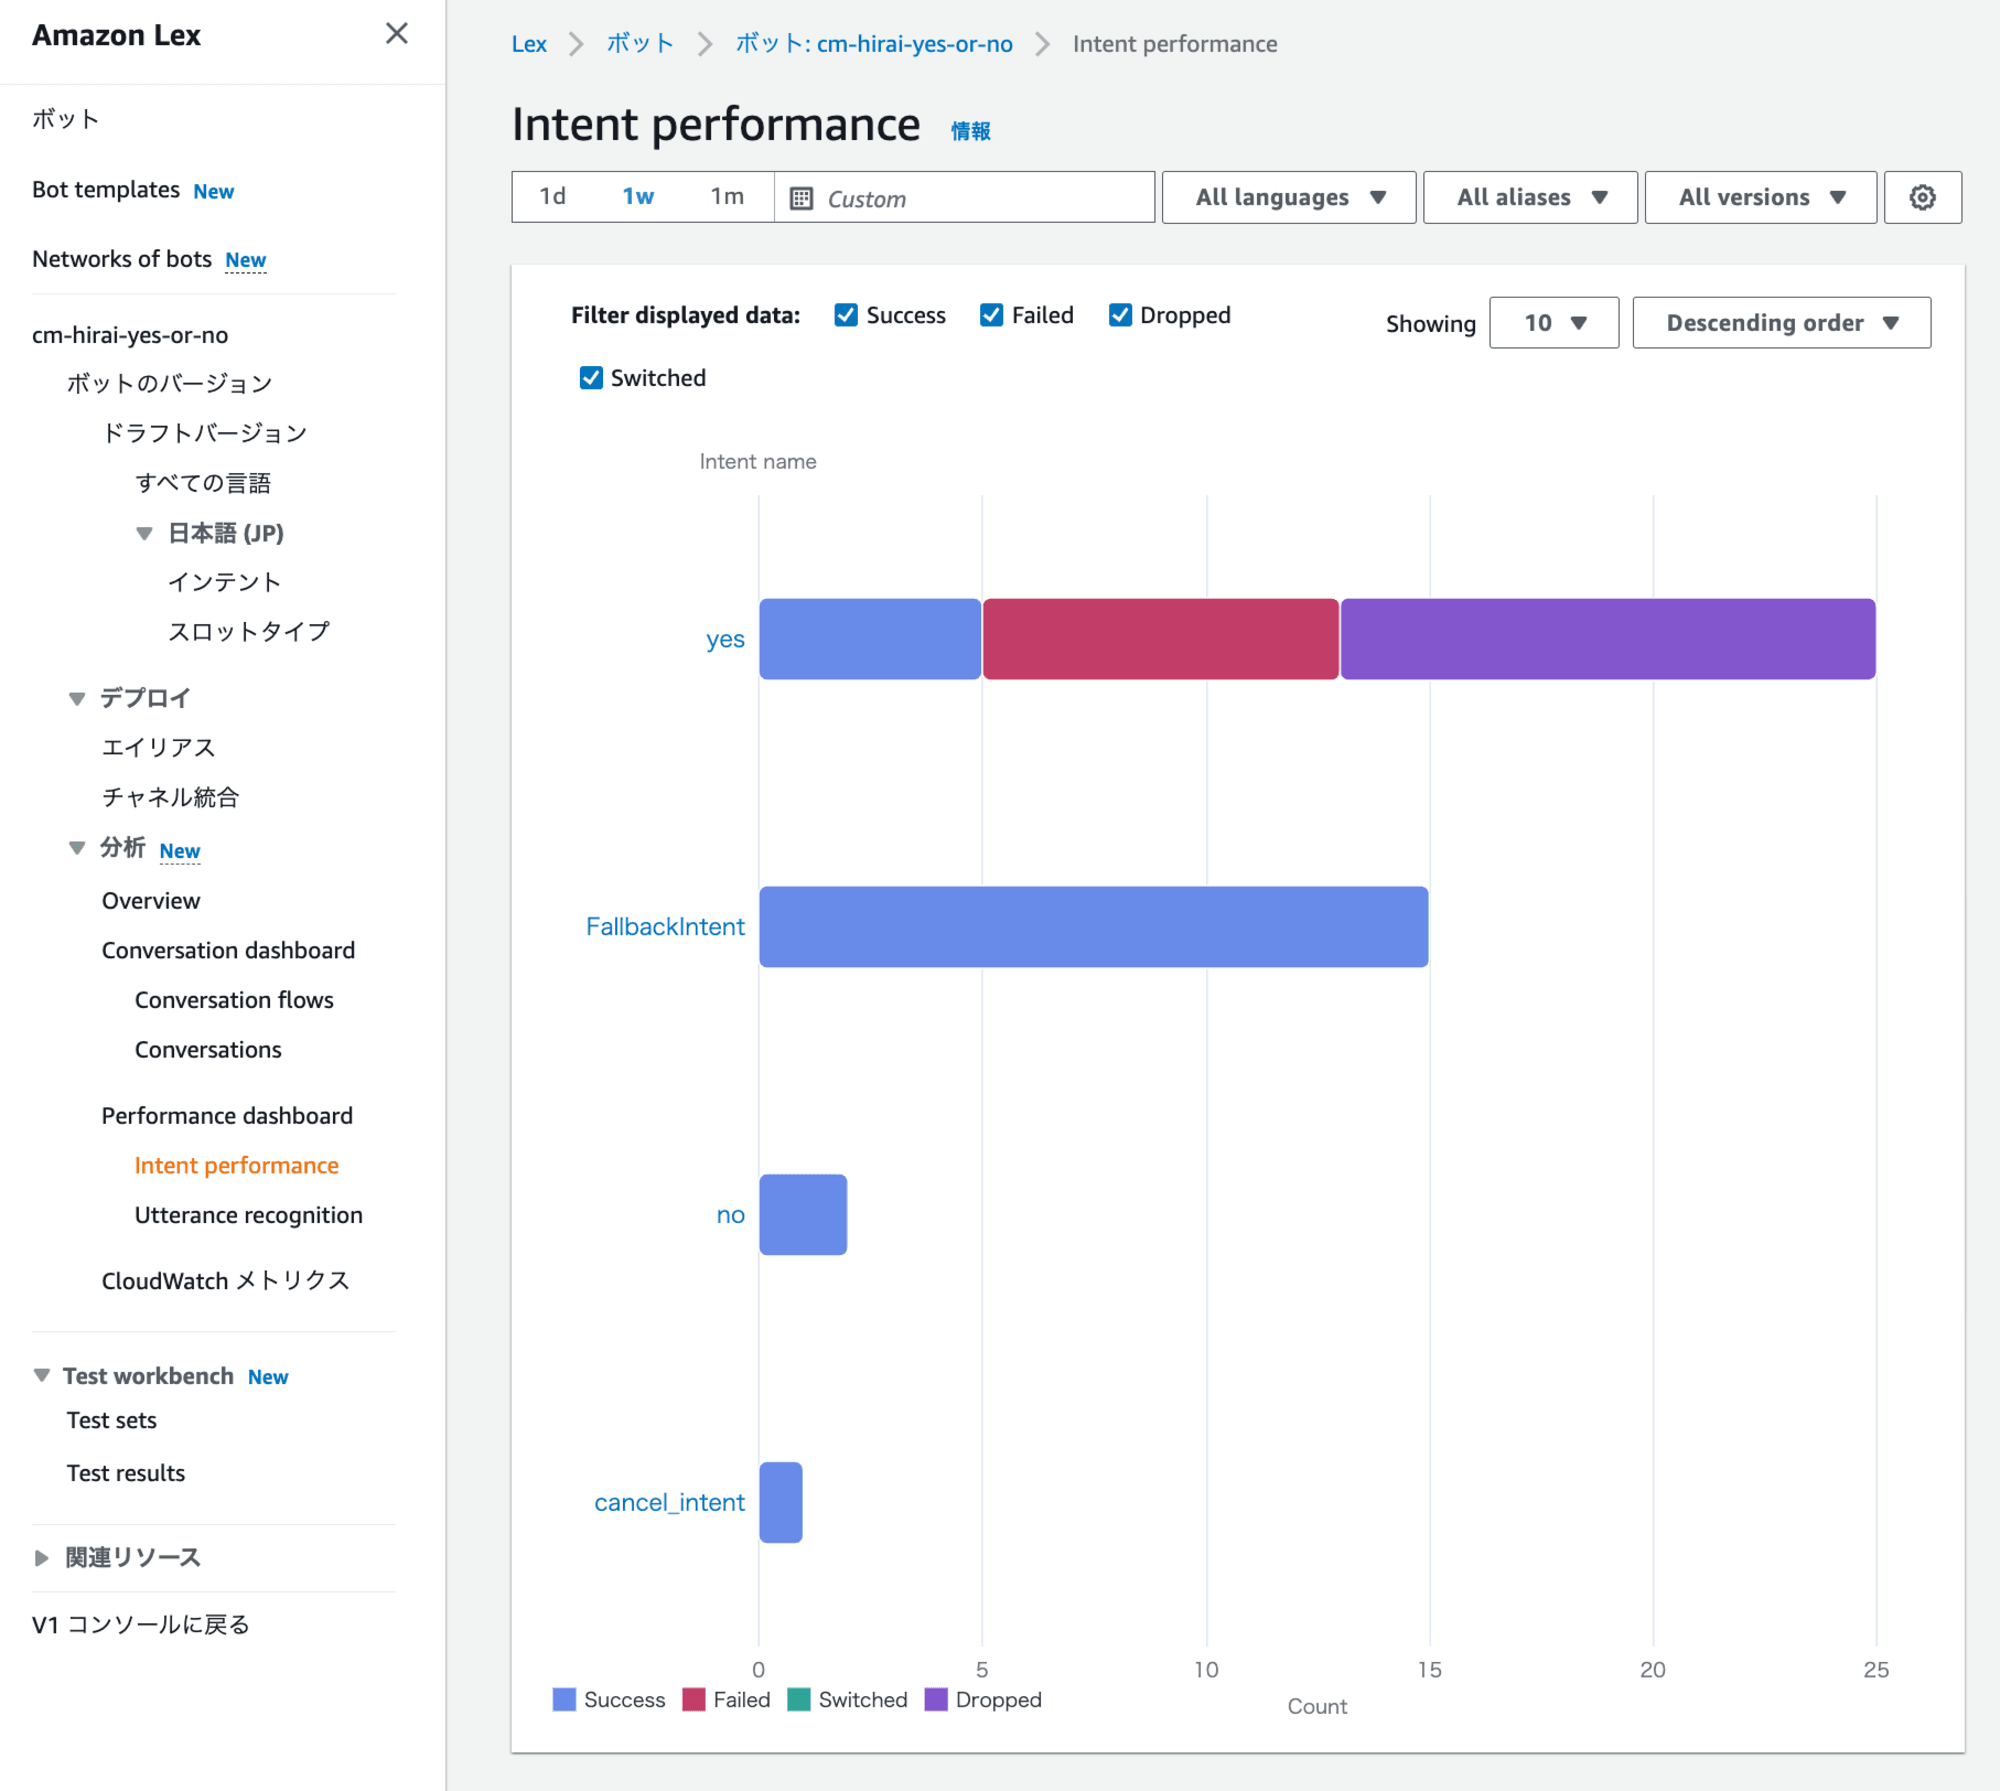The image size is (2000, 1791).
Task: Open analytics Overview page
Action: tap(151, 901)
